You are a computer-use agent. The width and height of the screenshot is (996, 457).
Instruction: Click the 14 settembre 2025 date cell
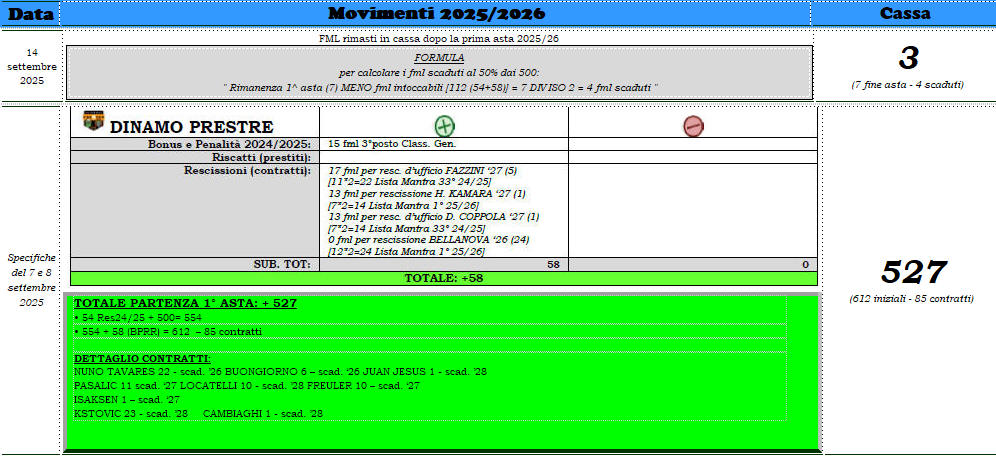[32, 66]
